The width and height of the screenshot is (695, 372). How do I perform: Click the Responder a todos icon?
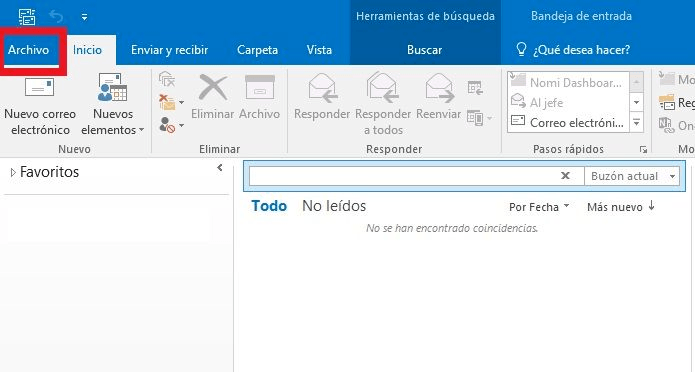[383, 88]
